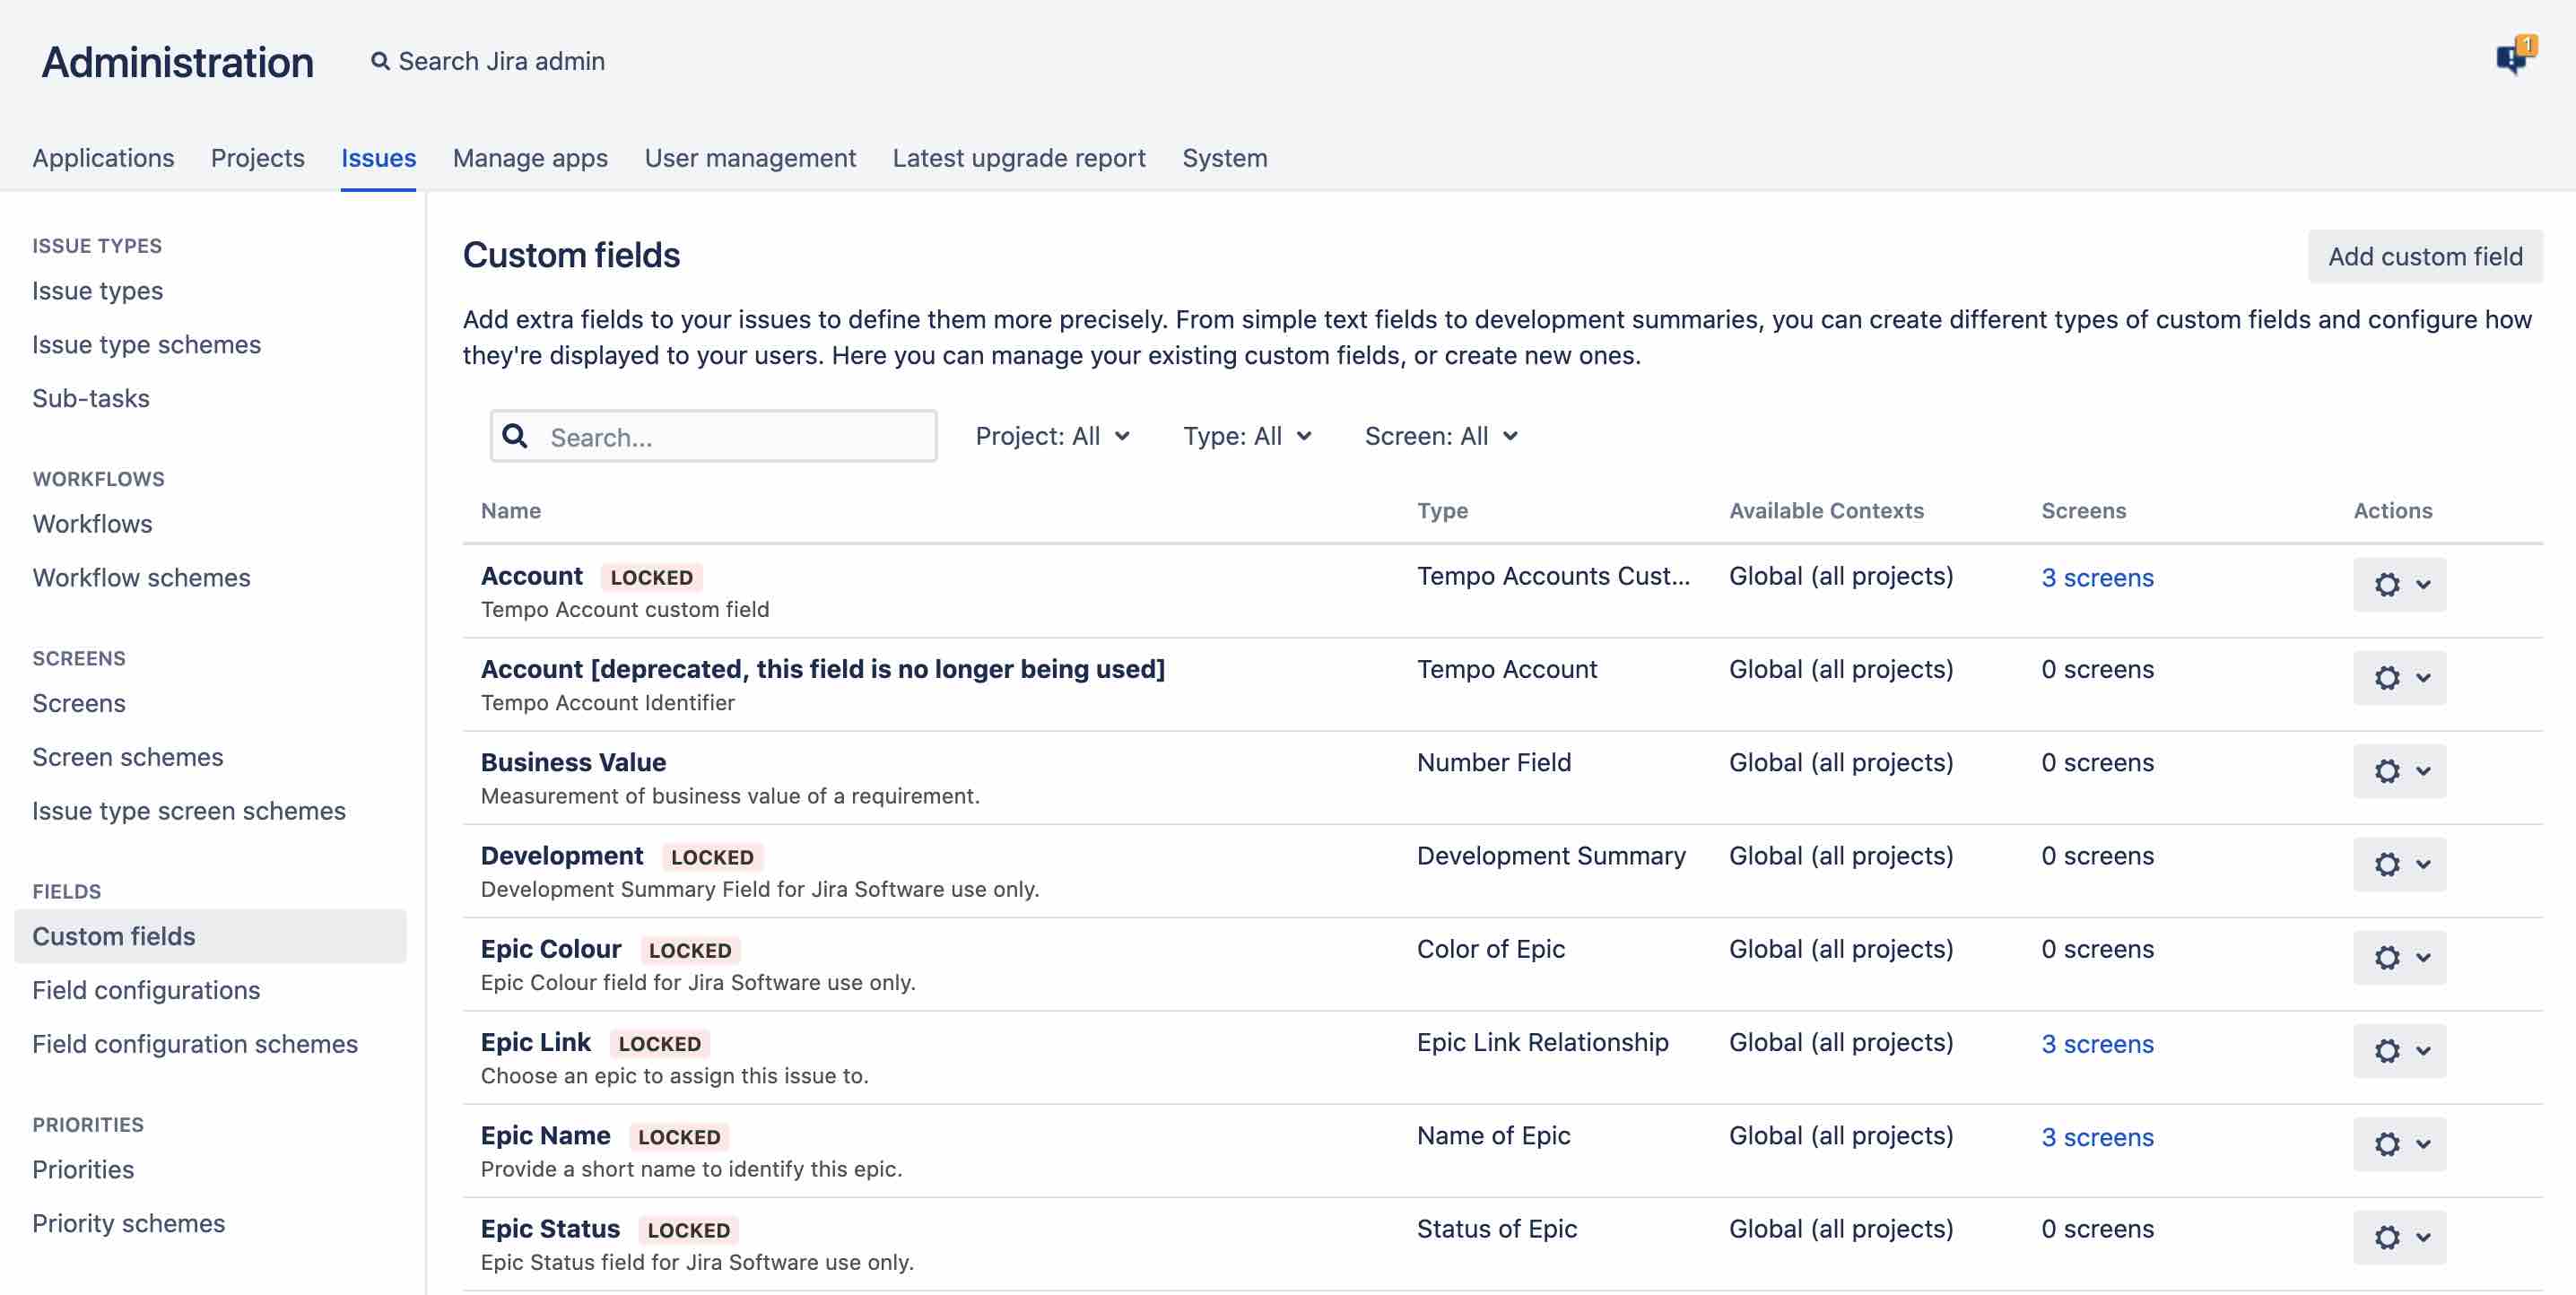Switch to the Manage apps tab

(x=530, y=158)
